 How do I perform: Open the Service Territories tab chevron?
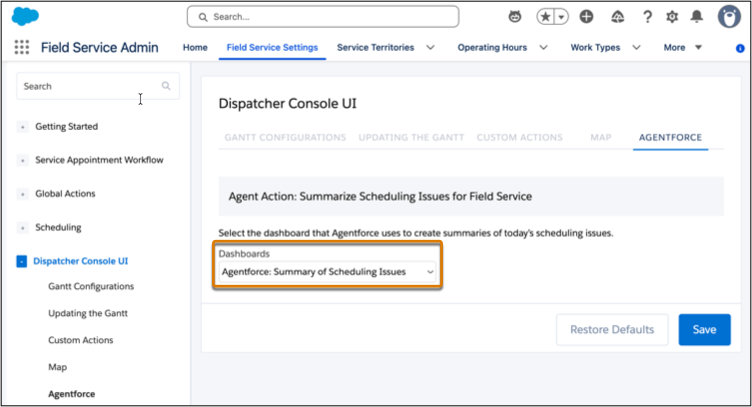point(431,47)
